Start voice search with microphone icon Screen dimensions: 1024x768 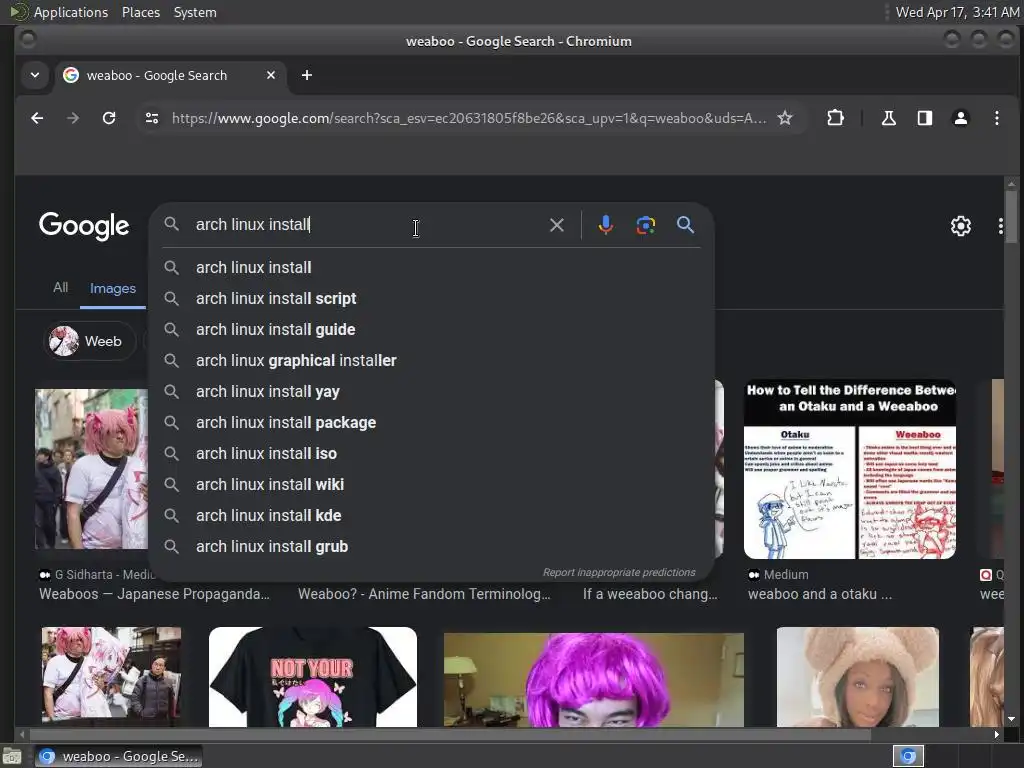(605, 225)
